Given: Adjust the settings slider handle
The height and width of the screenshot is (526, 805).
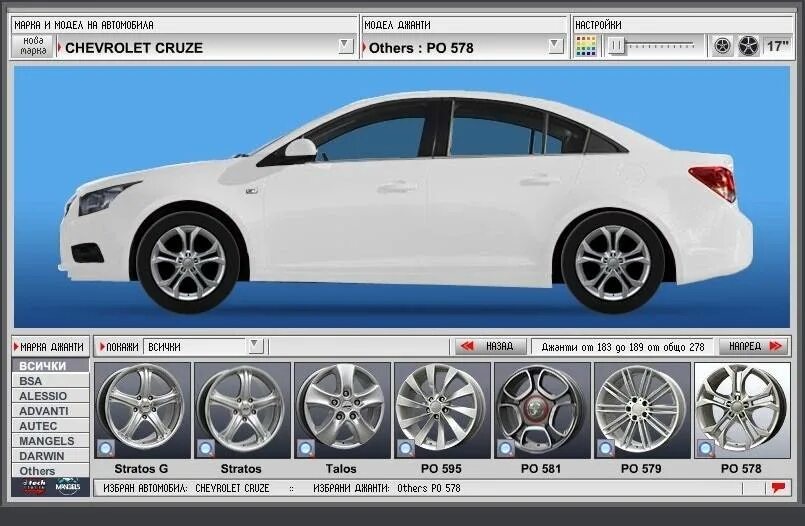Looking at the screenshot, I should (616, 46).
